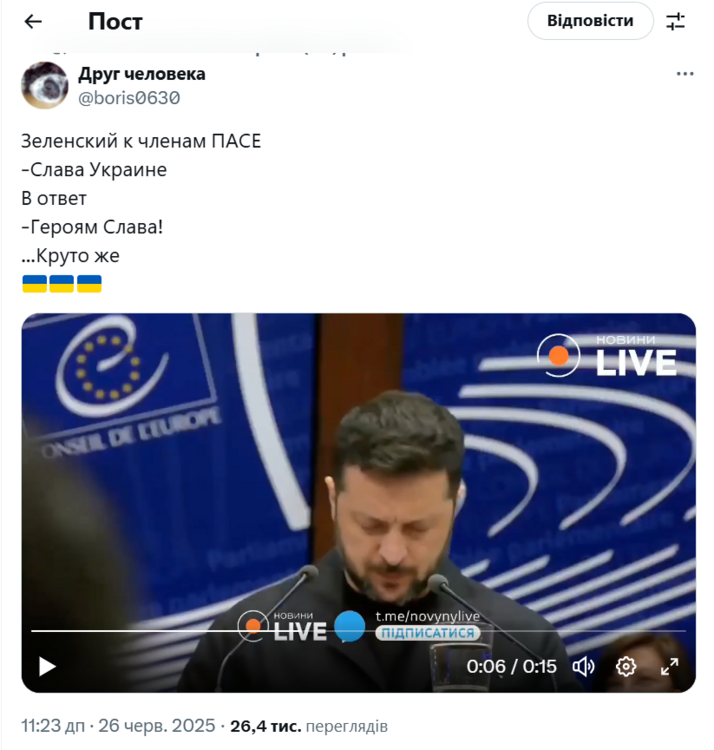Open the post's three-dot more menu
Viewport: 714px width, 750px height.
[x=685, y=74]
